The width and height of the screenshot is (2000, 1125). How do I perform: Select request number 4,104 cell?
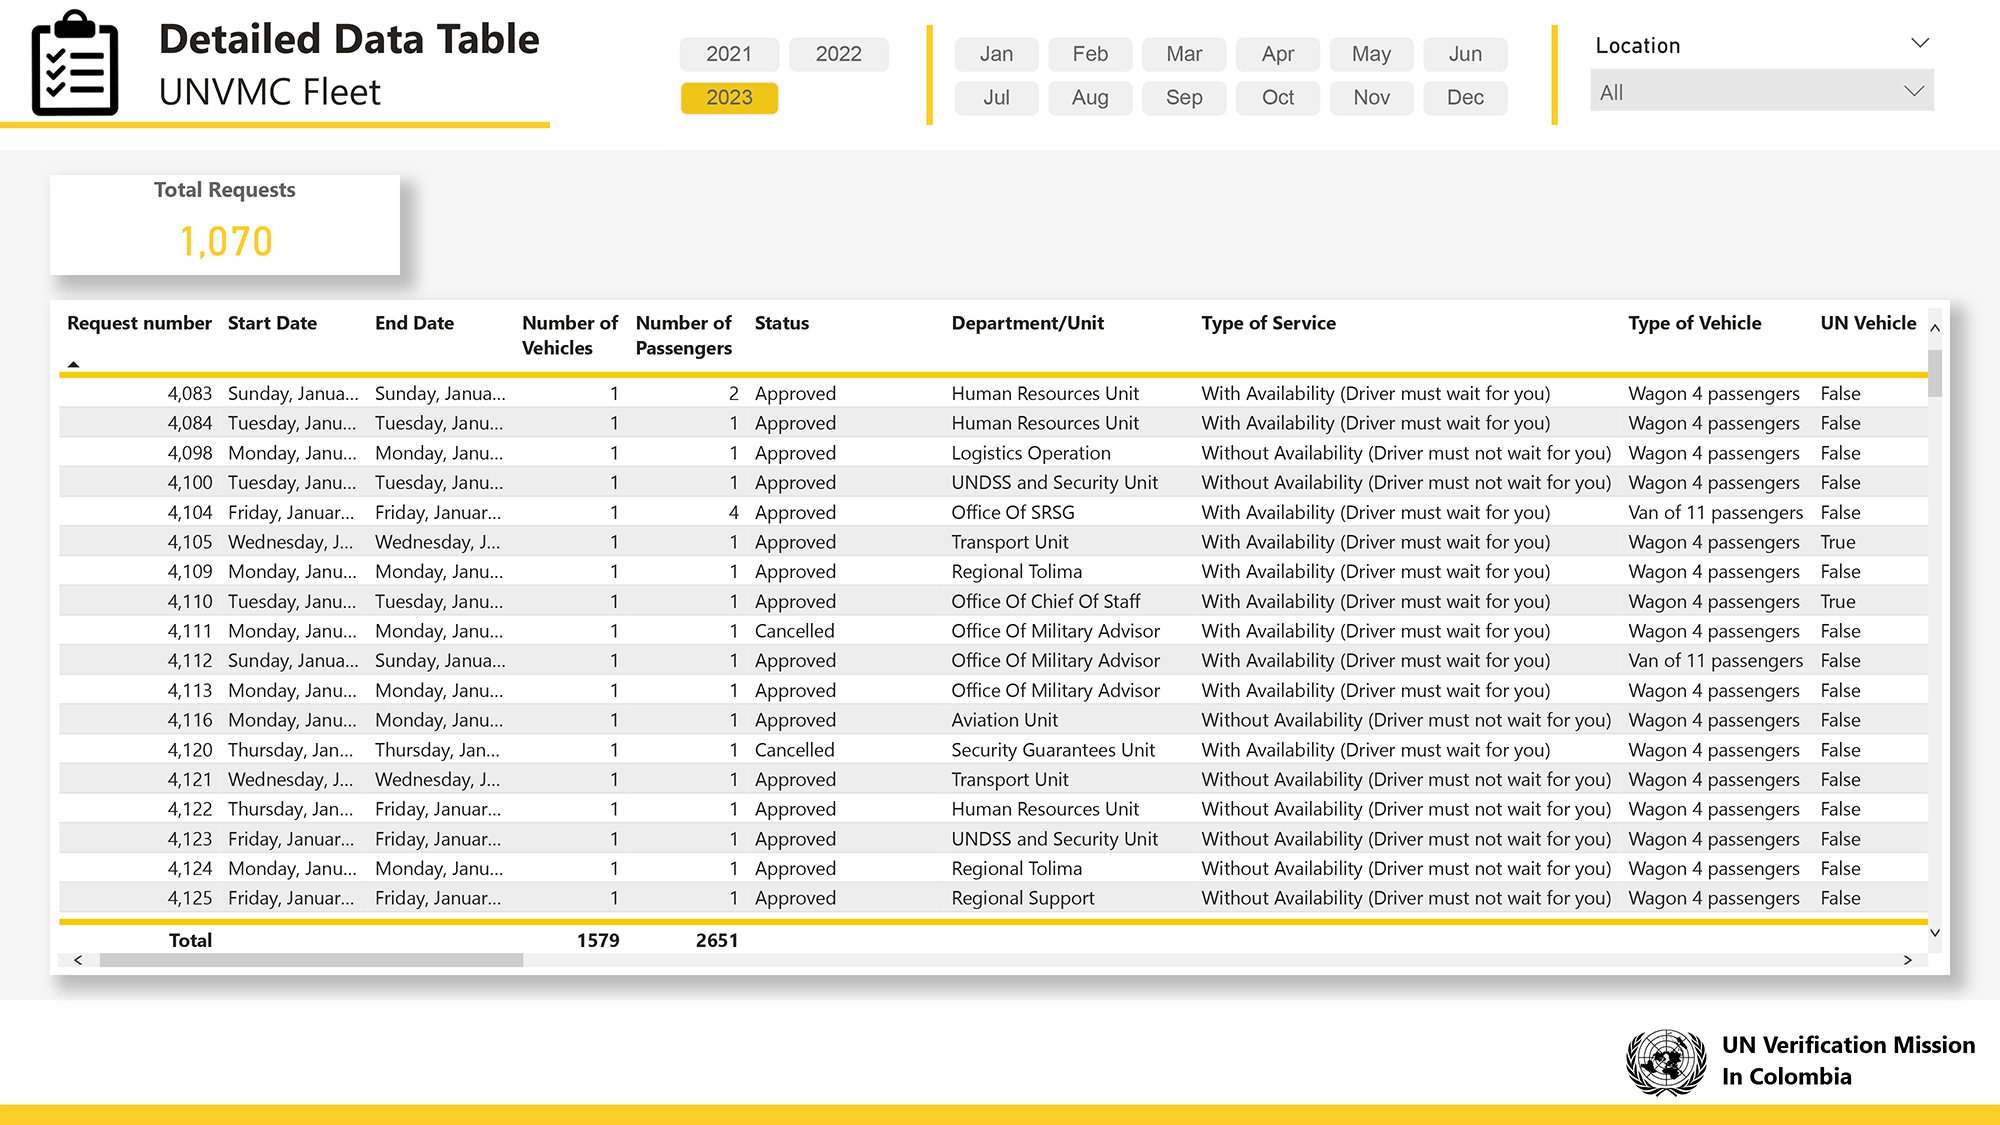pos(190,512)
